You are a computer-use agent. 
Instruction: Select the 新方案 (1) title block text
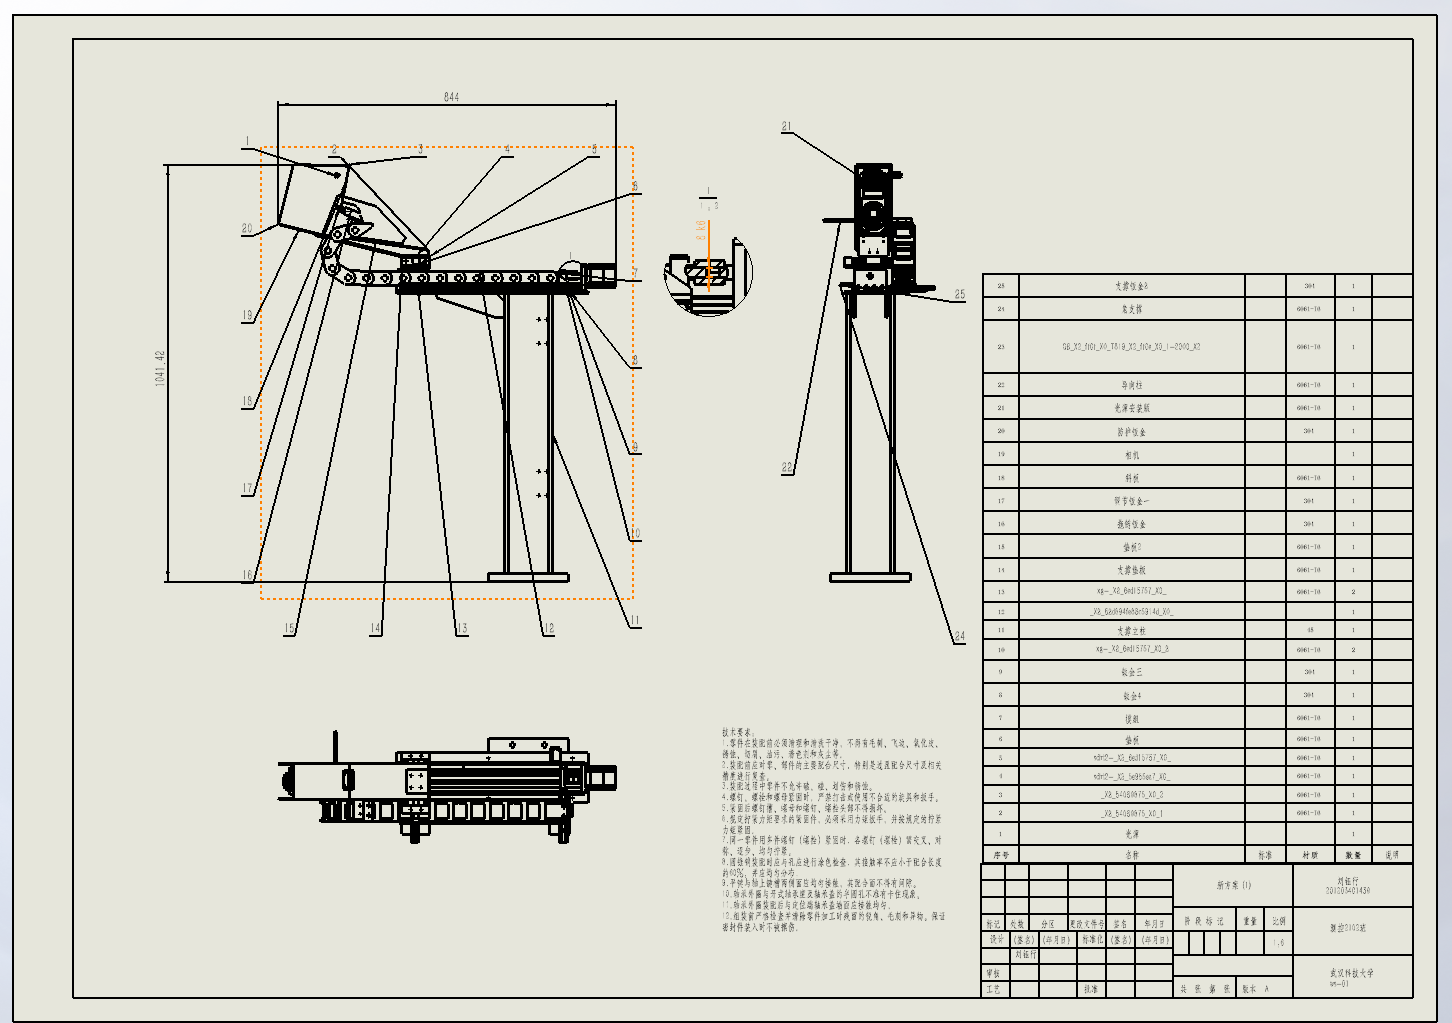tap(1233, 885)
